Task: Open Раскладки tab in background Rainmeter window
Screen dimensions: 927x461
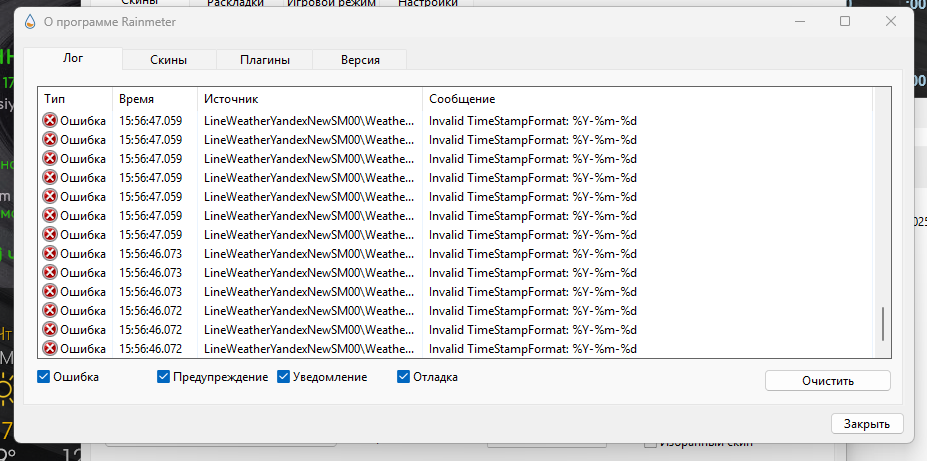Action: click(235, 4)
